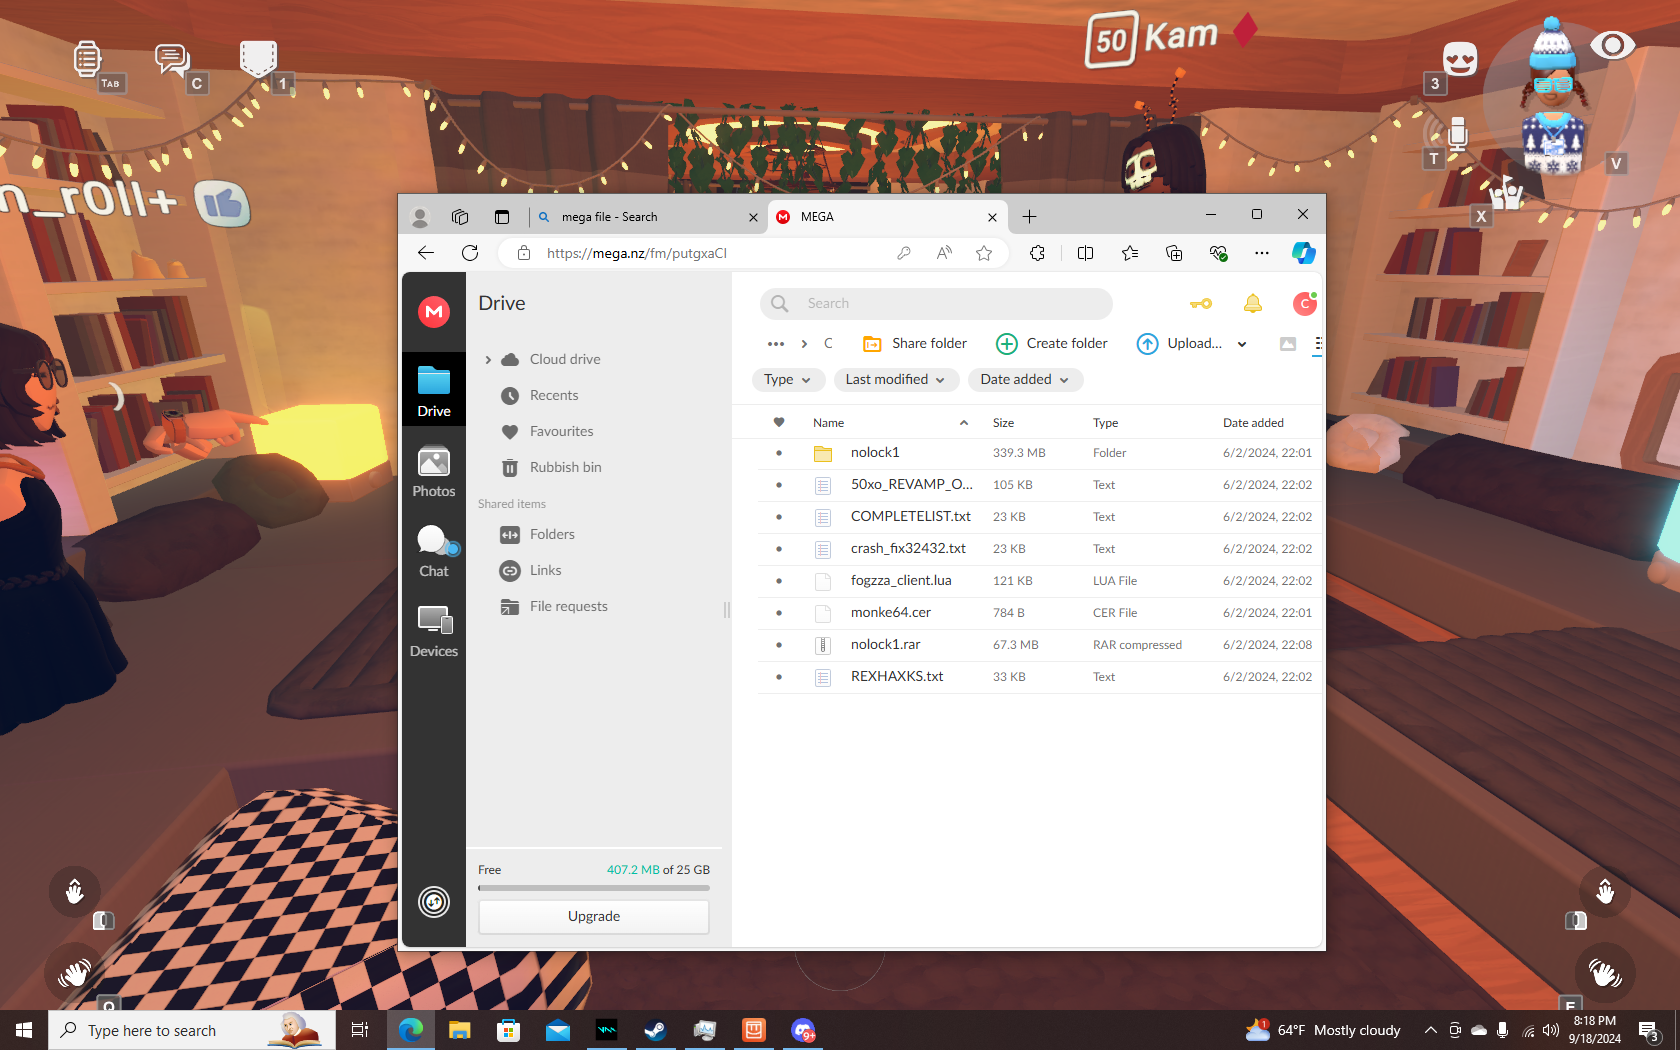Toggle favourite dot for crash_fix32432.txt
Screen dimensions: 1680x1050
click(779, 549)
